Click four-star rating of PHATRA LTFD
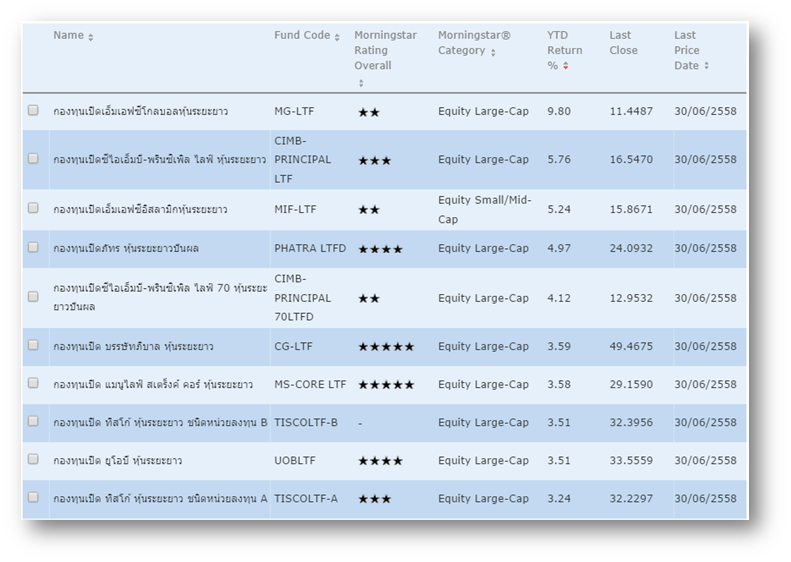Screen dimensions: 791x562 380,249
